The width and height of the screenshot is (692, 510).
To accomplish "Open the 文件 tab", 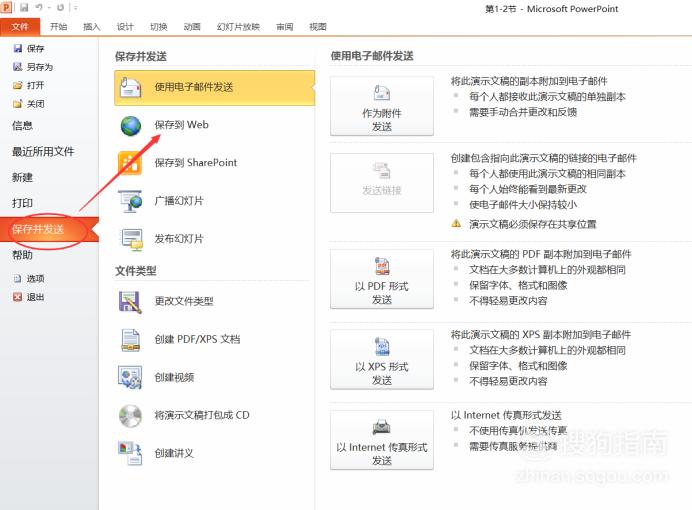I will (x=20, y=27).
